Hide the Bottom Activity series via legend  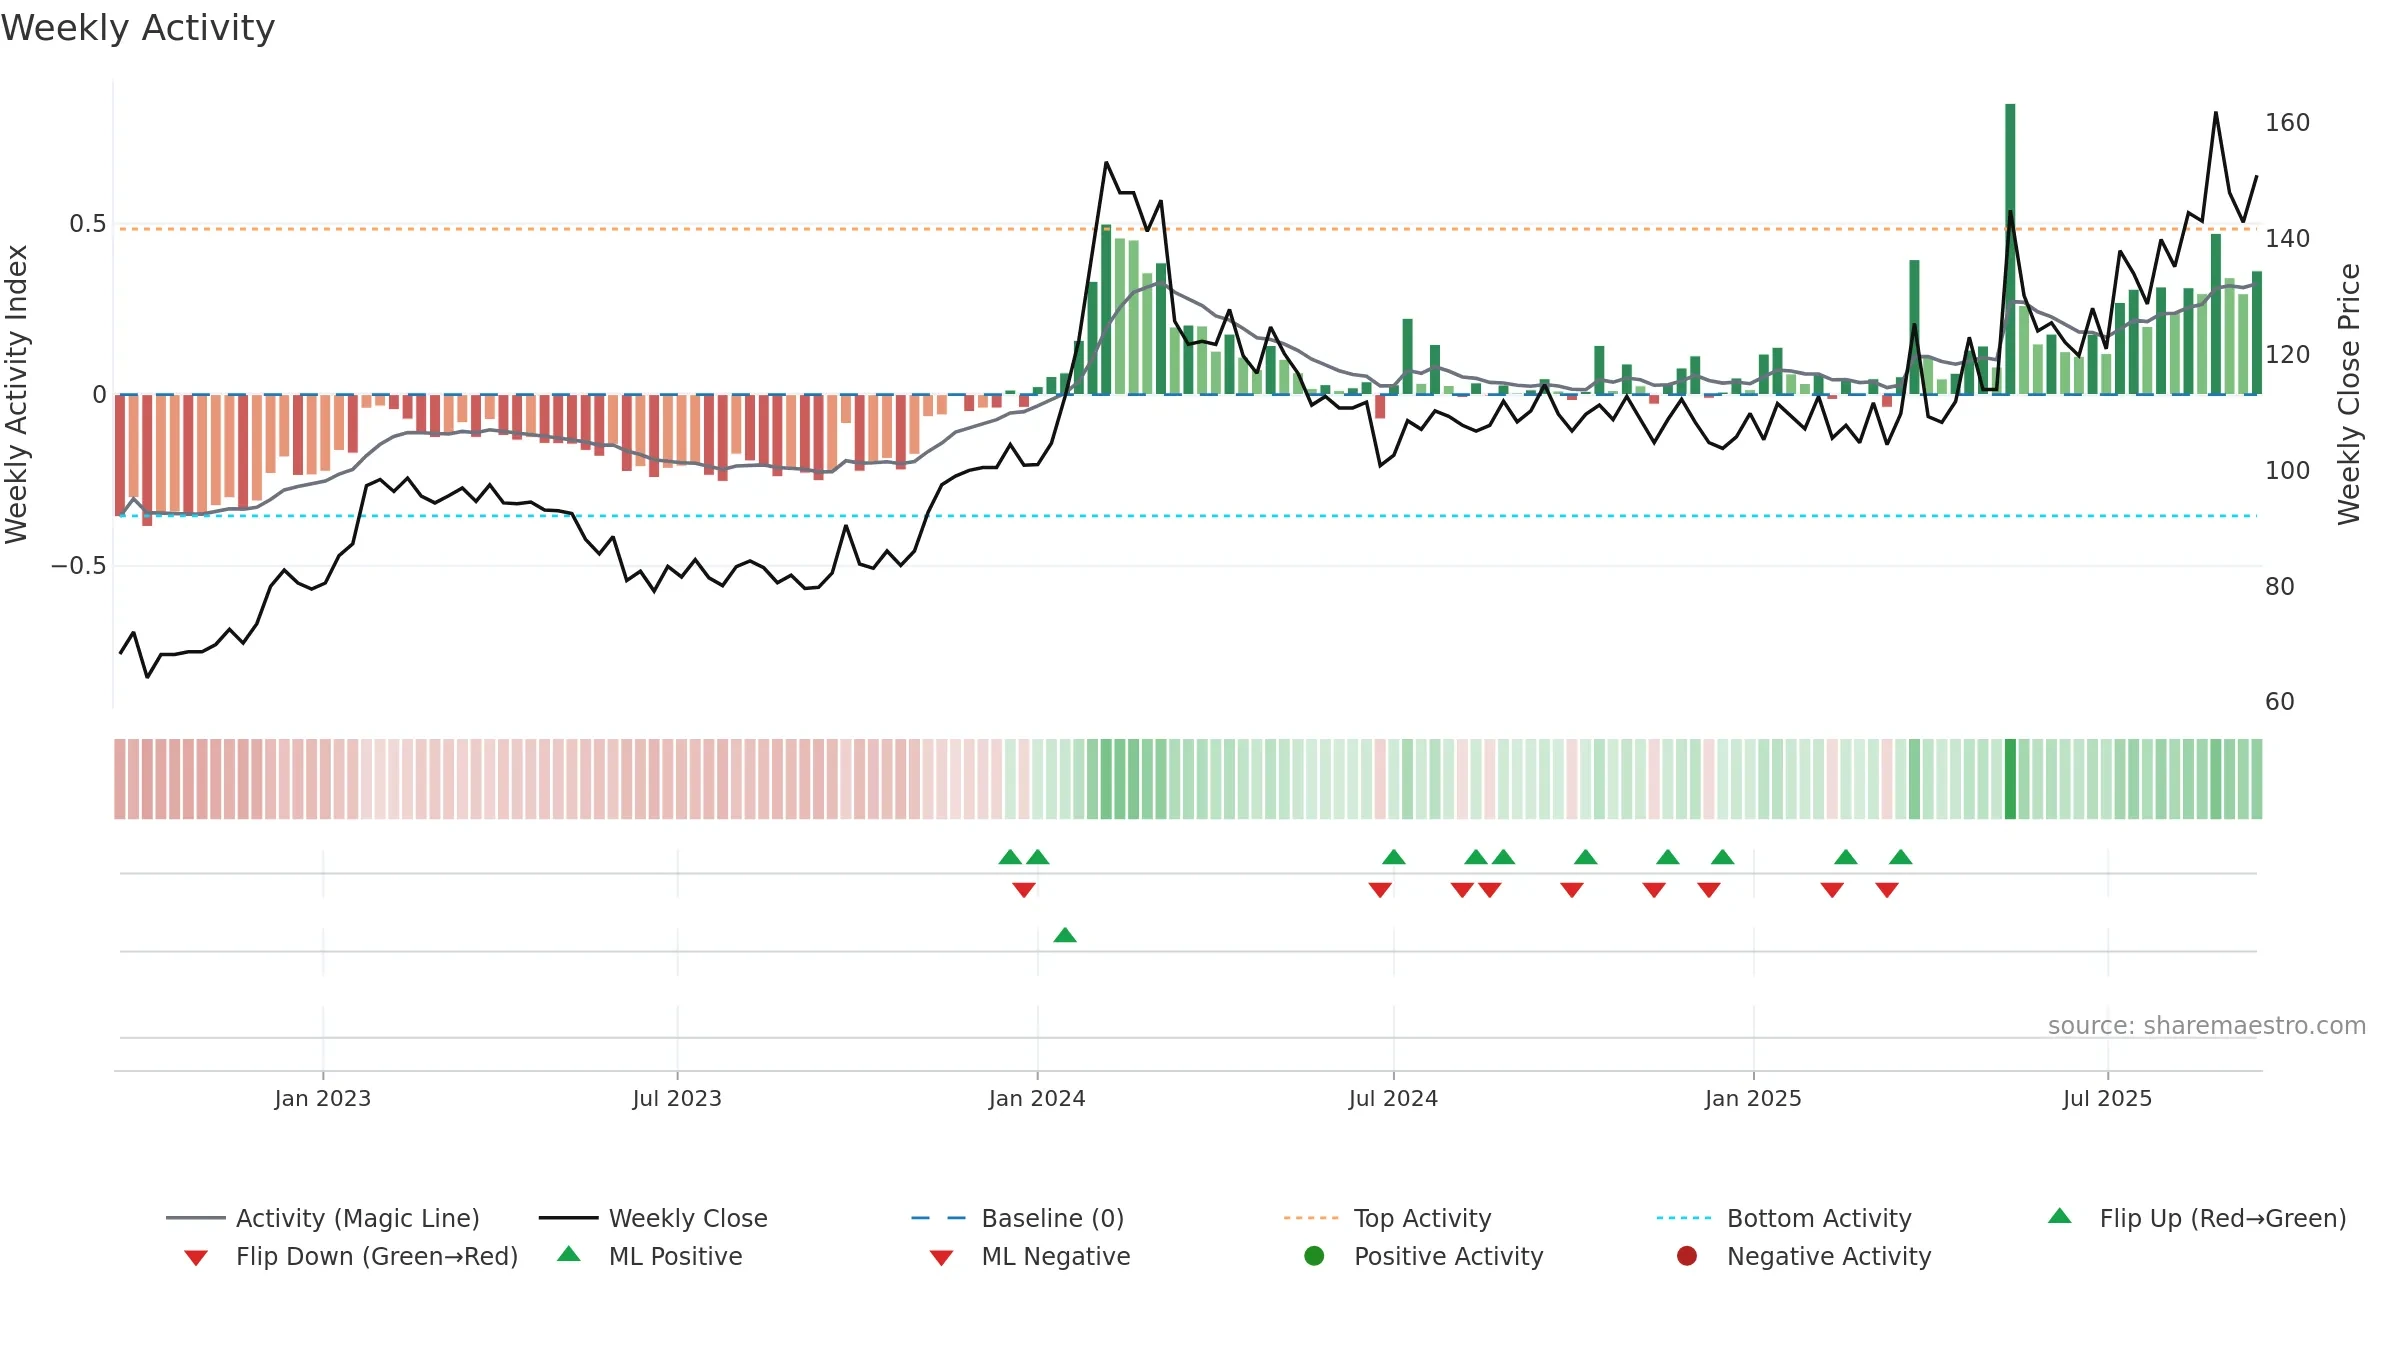(x=1784, y=1218)
